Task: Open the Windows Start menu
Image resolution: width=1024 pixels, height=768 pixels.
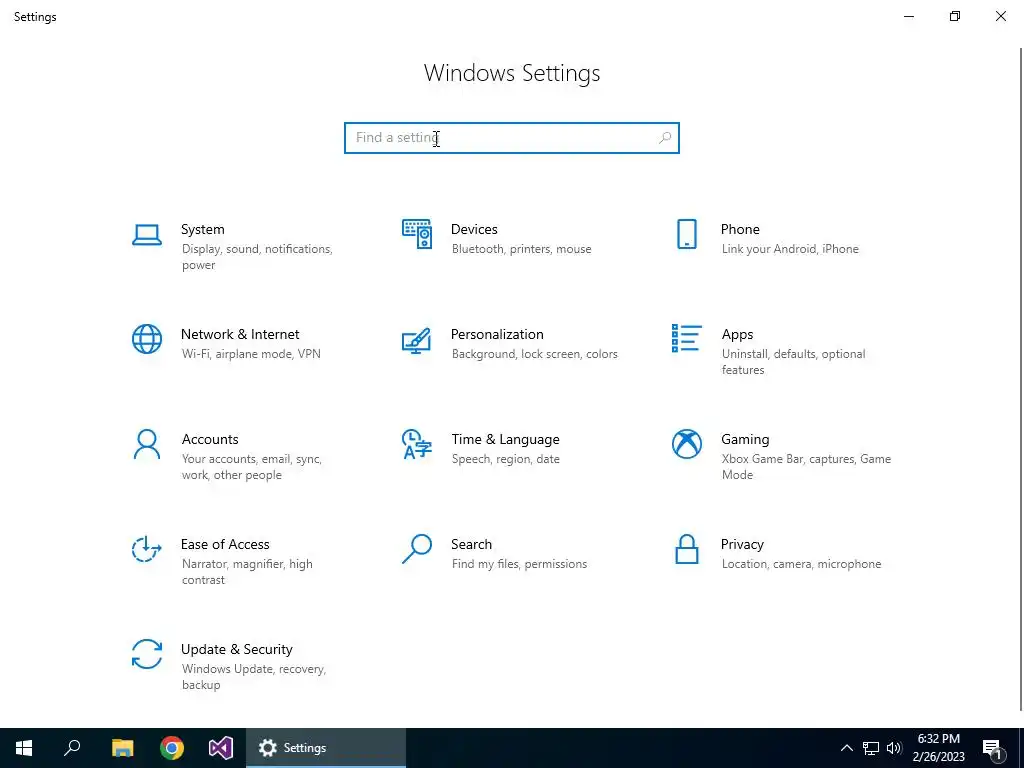Action: pos(24,748)
